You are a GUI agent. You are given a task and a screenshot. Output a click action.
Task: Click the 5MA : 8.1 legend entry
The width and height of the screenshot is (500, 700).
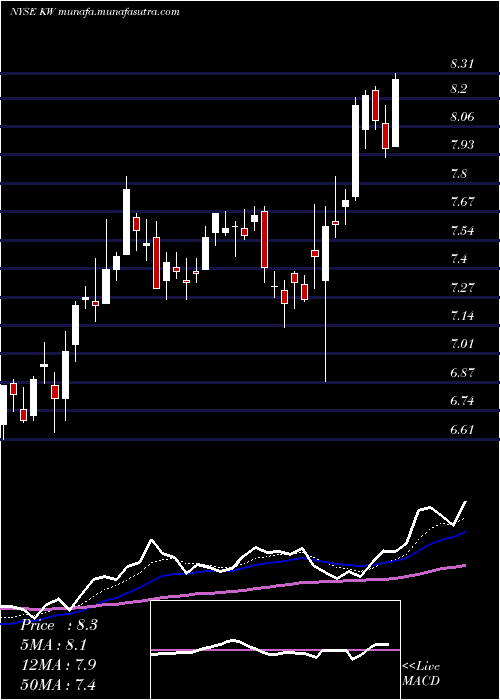coord(54,645)
